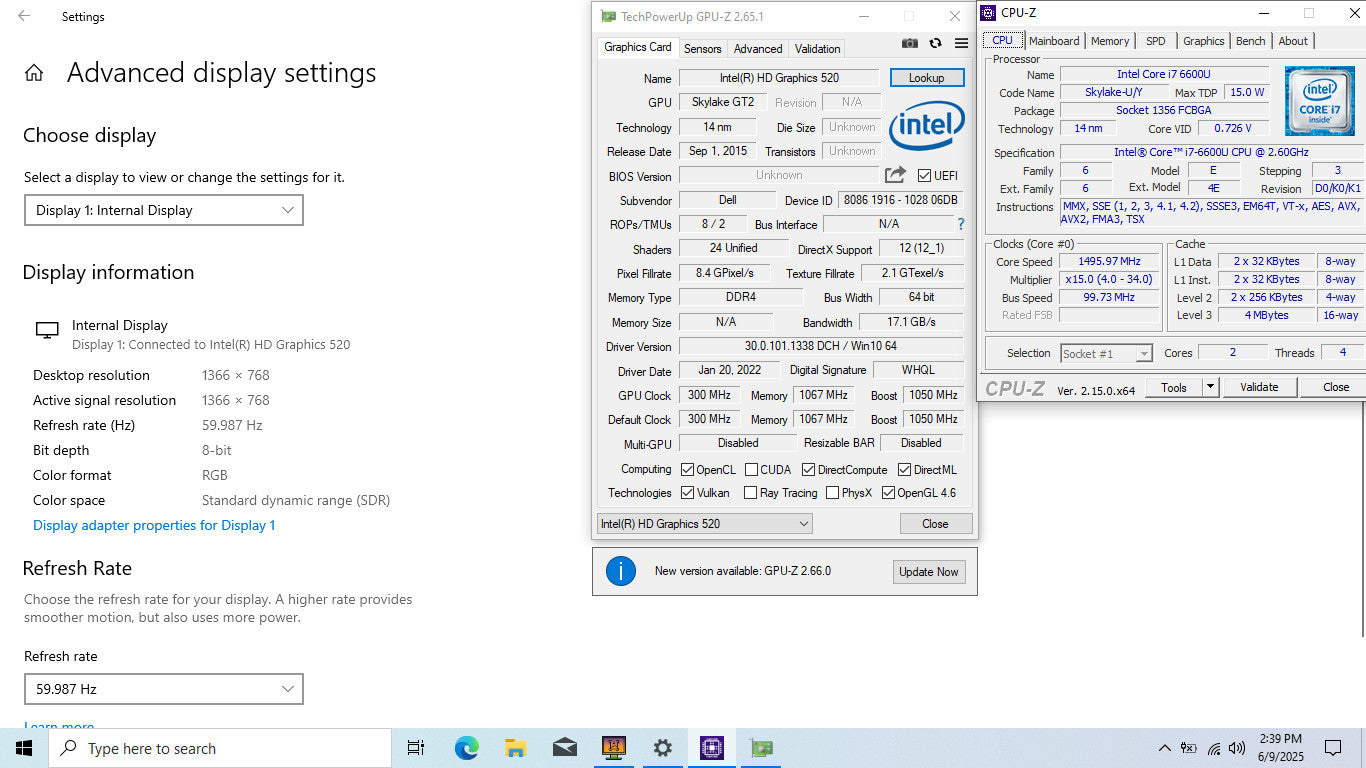Switch to the Sensors tab in GPU-Z
This screenshot has height=768, width=1366.
[702, 48]
